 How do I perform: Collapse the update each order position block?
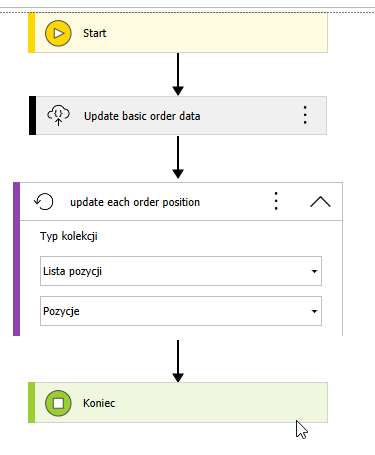(320, 202)
